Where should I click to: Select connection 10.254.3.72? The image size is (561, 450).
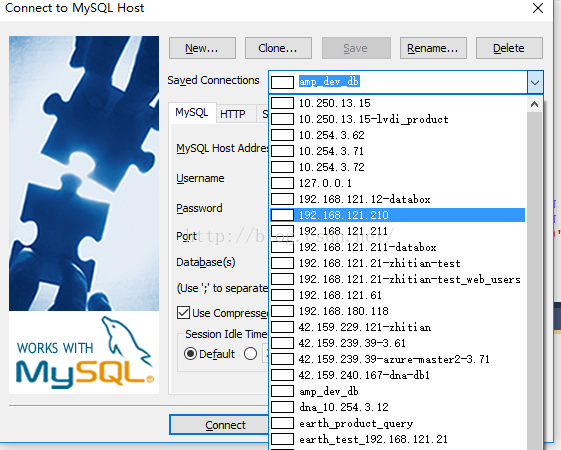click(397, 167)
